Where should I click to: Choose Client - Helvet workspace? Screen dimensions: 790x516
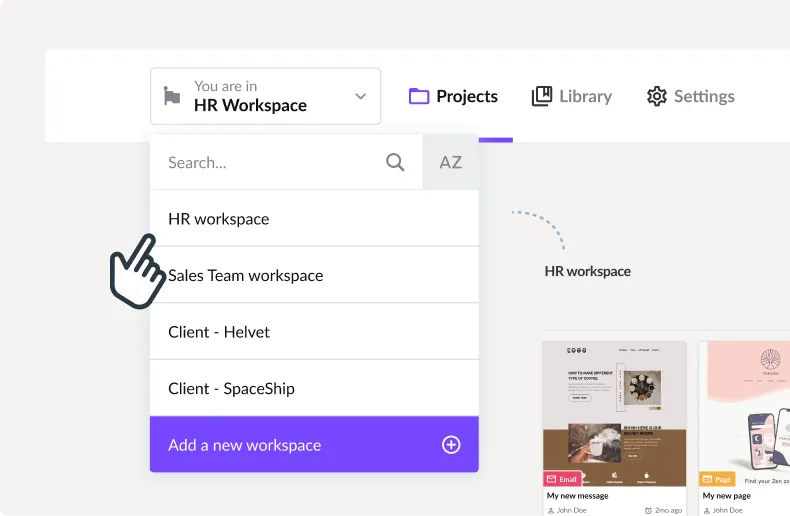point(314,332)
